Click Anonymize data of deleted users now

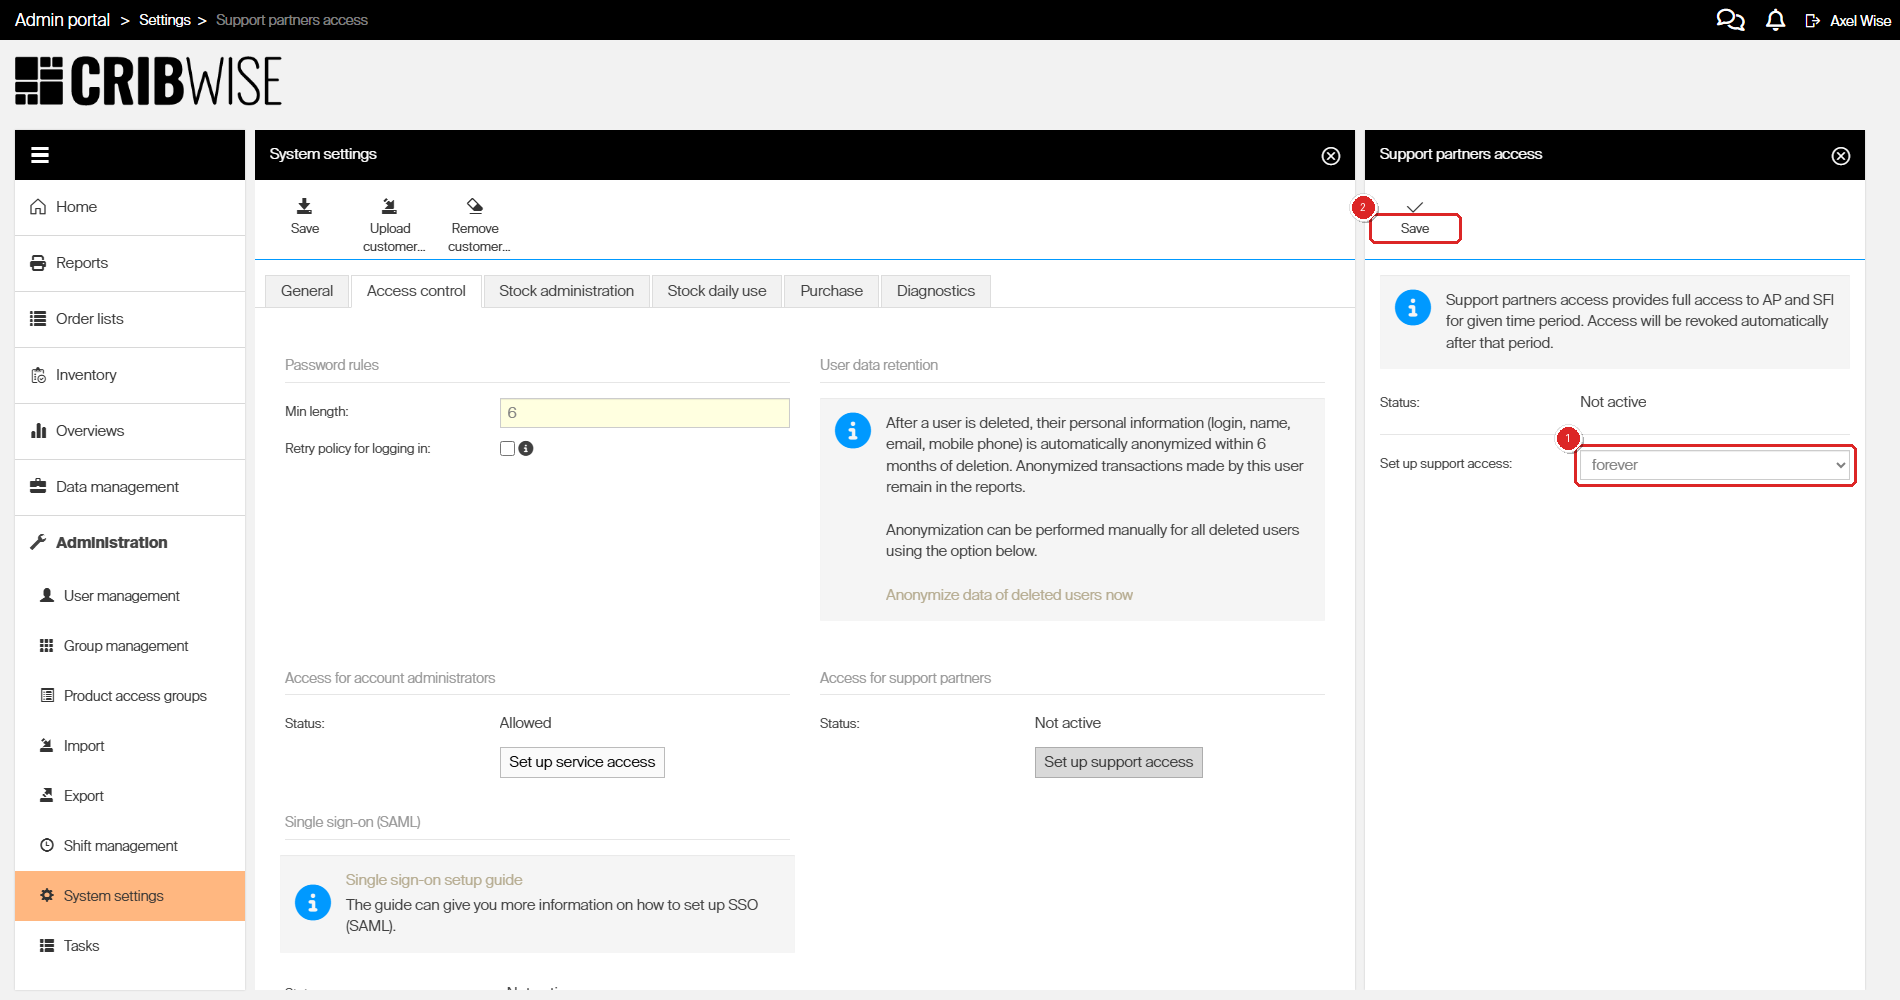(x=1009, y=595)
